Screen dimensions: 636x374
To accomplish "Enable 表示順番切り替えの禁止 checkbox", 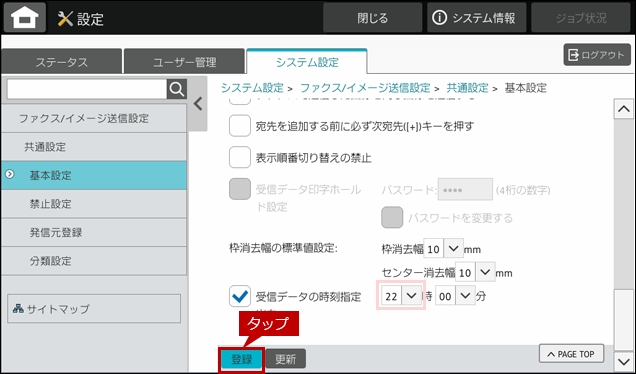I will (240, 157).
